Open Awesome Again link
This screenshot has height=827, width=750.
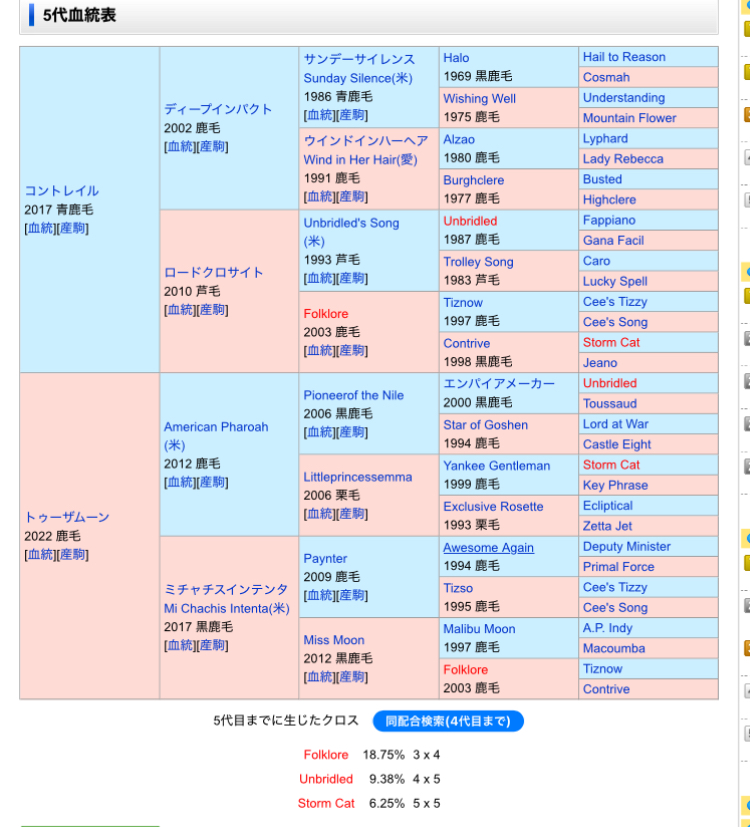pyautogui.click(x=488, y=547)
